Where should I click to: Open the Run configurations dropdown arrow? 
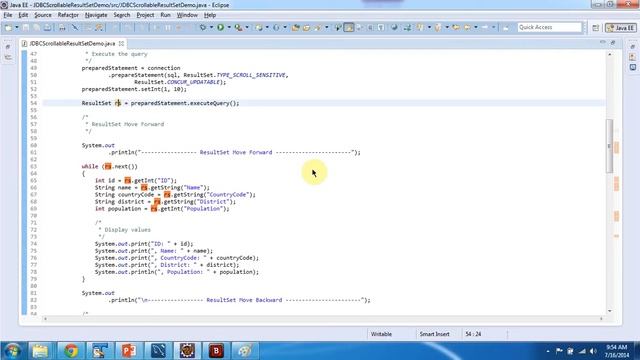coord(229,27)
